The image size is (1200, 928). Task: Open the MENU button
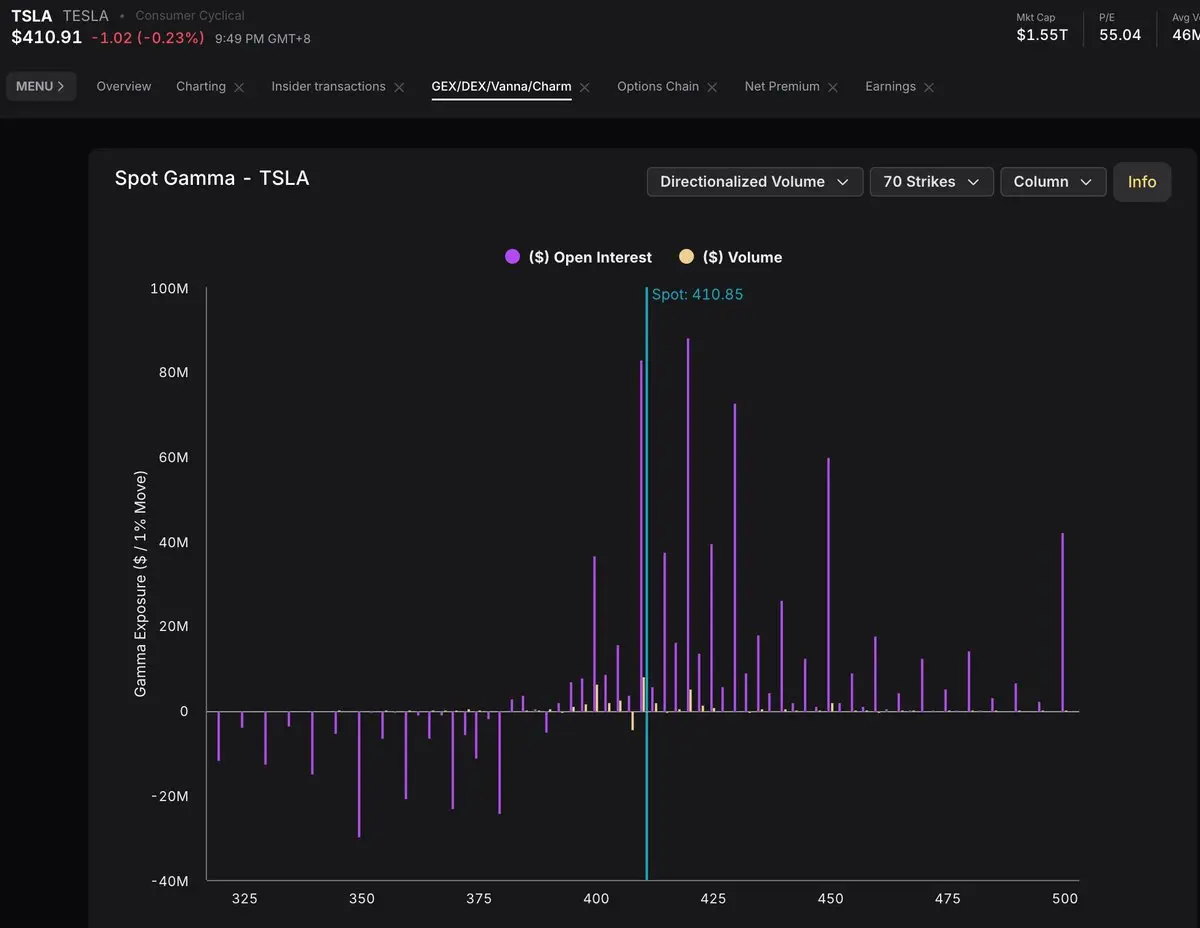(x=41, y=86)
